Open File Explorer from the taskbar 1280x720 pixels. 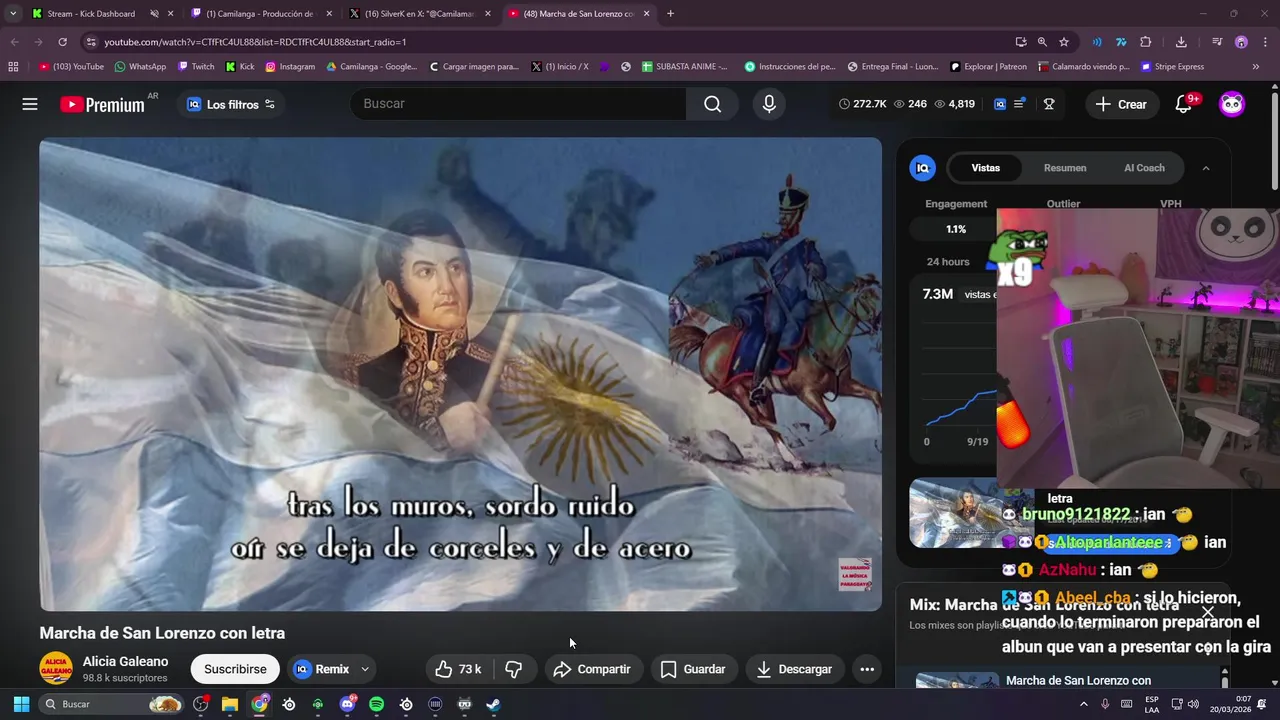click(230, 704)
